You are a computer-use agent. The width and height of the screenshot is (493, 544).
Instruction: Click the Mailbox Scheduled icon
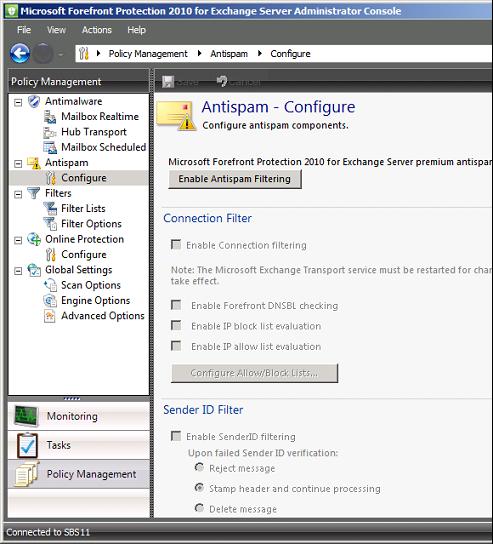point(50,147)
